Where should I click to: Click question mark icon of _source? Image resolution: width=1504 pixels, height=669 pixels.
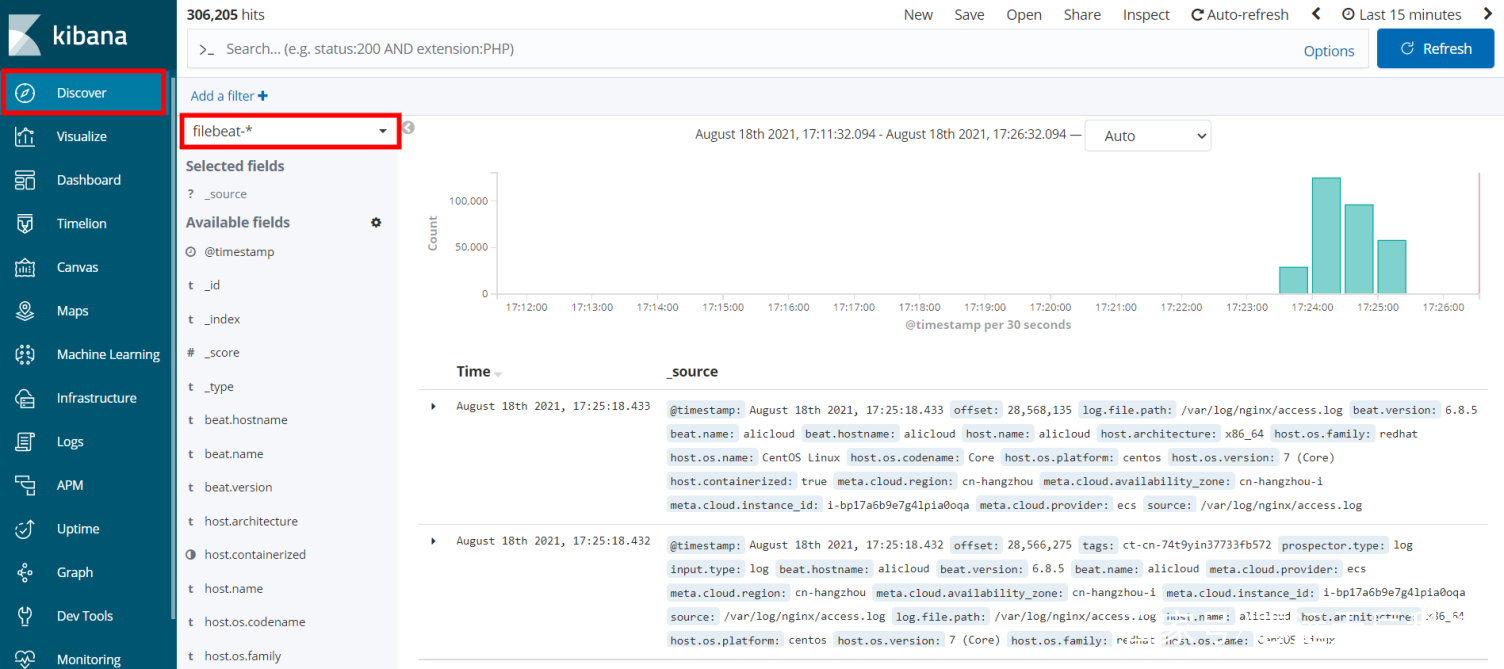[x=191, y=194]
